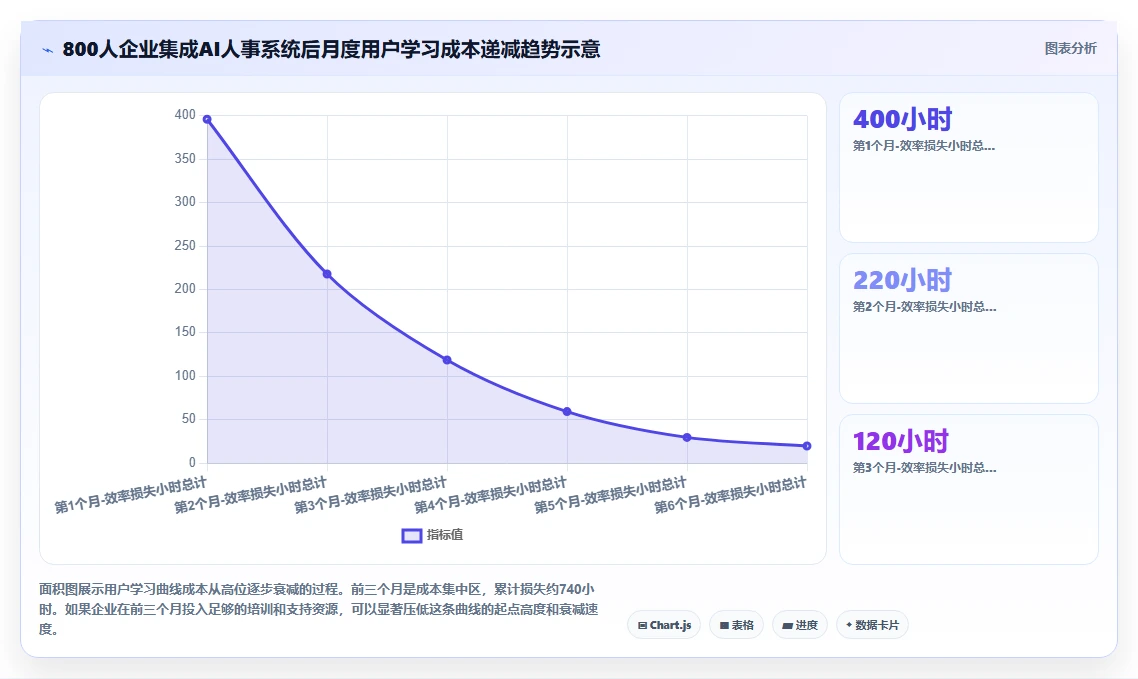
Task: Click x-axis label 第1个月-效率损失小时总计
Action: pyautogui.click(x=131, y=495)
